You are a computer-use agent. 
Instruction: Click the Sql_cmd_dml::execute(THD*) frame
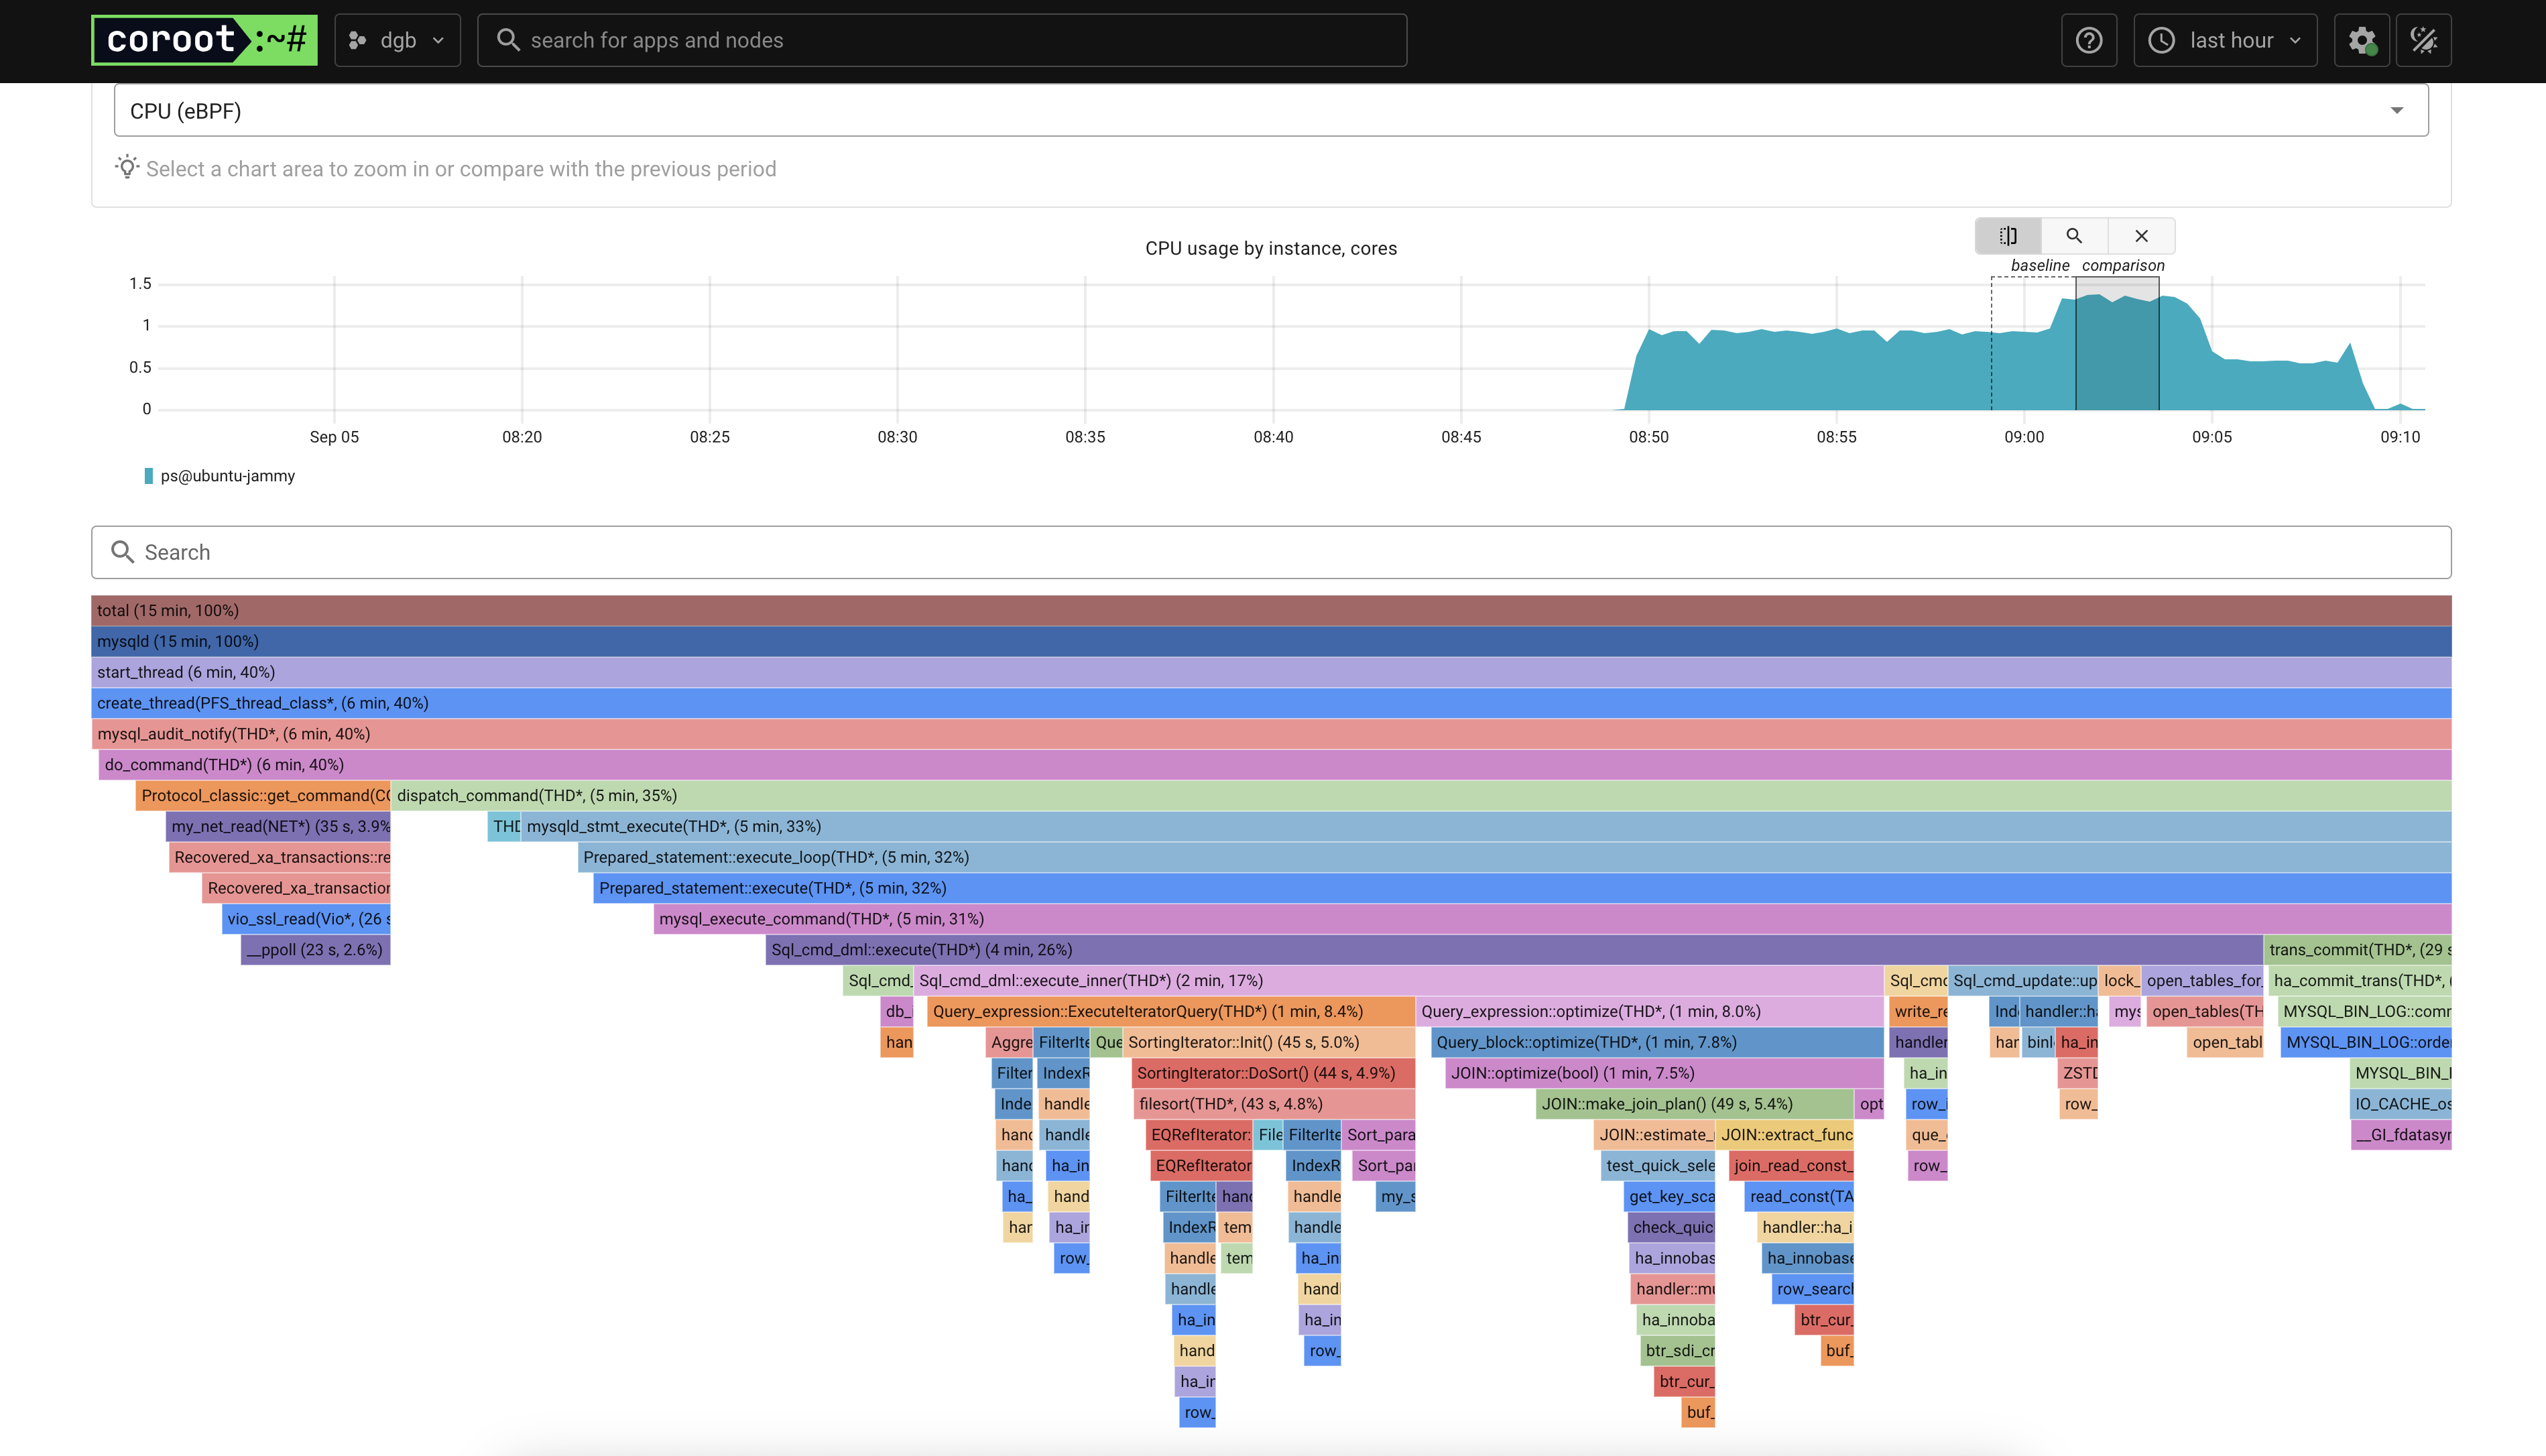point(1514,950)
